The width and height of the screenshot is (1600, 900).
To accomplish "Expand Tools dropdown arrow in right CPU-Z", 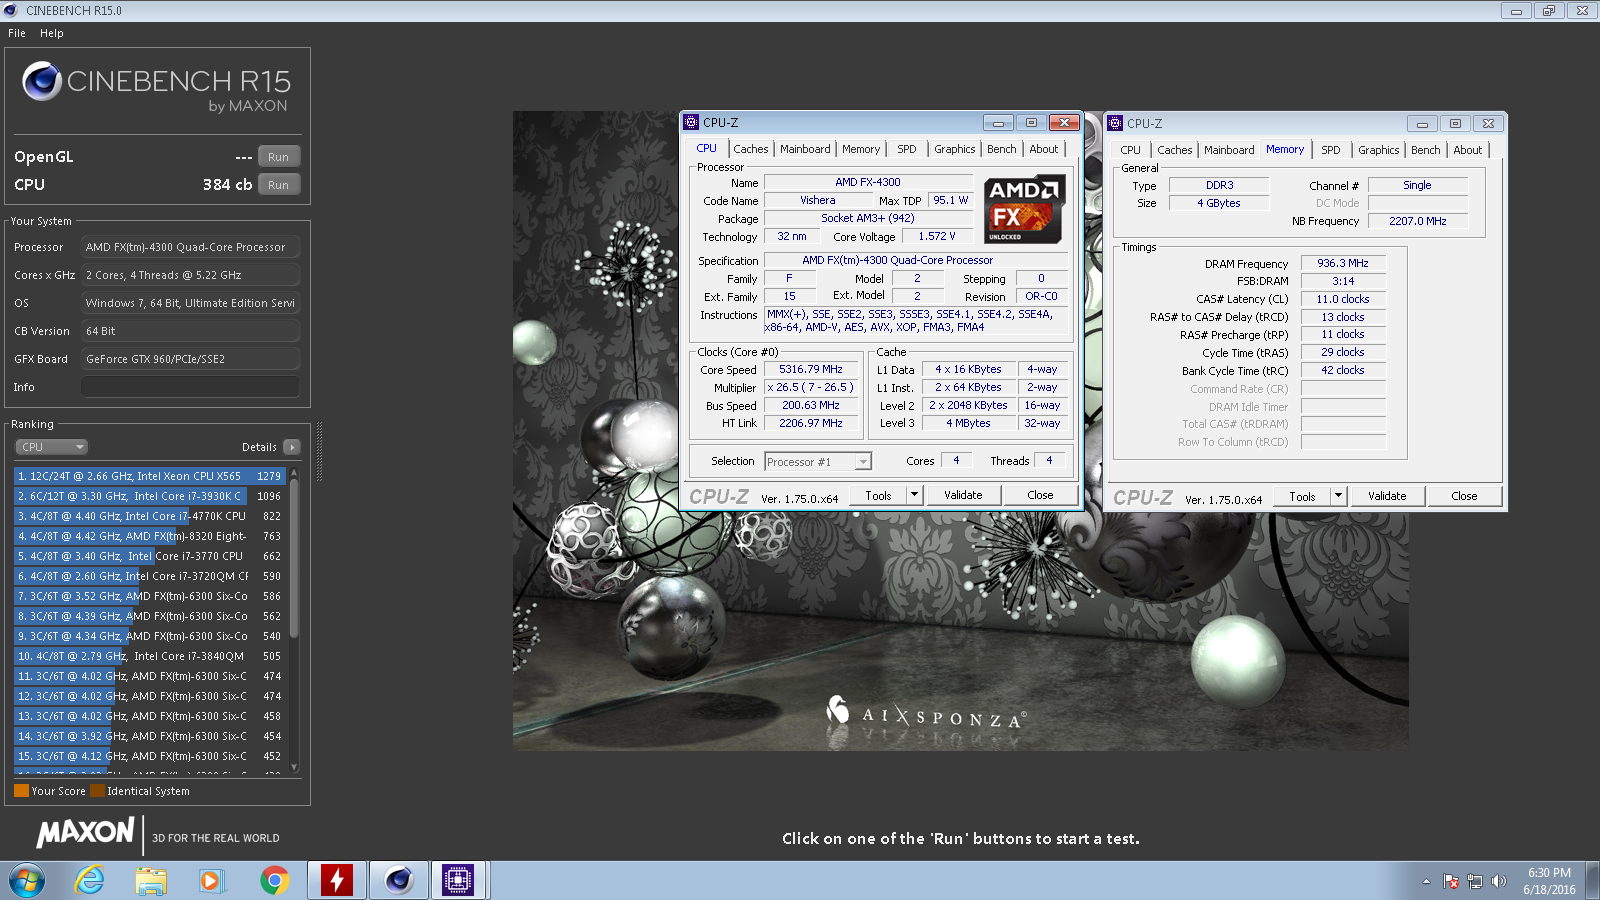I will click(x=1338, y=496).
